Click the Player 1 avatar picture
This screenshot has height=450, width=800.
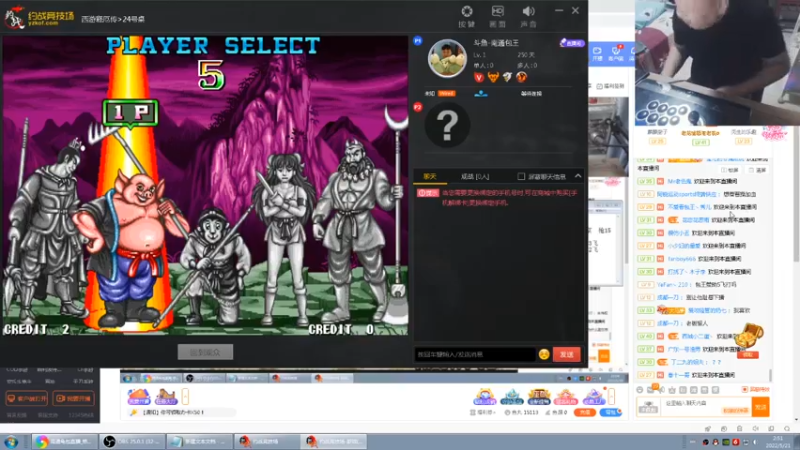(447, 58)
